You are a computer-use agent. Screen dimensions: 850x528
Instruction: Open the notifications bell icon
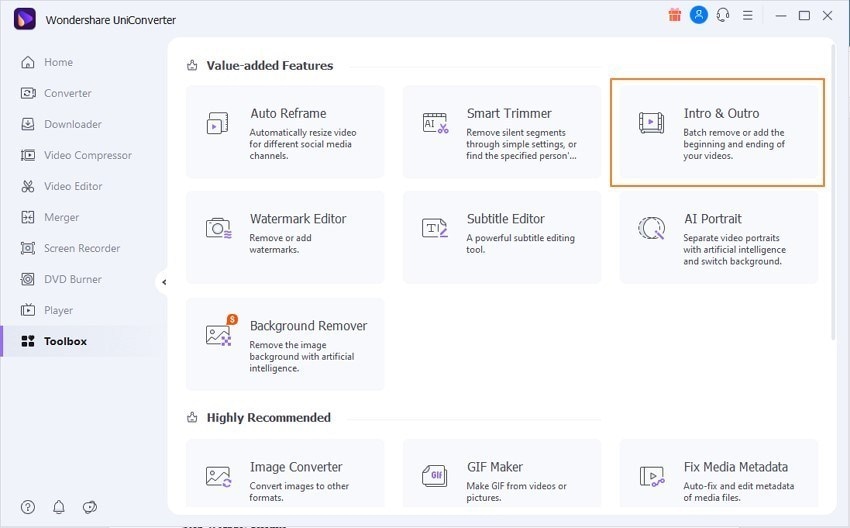(x=59, y=507)
